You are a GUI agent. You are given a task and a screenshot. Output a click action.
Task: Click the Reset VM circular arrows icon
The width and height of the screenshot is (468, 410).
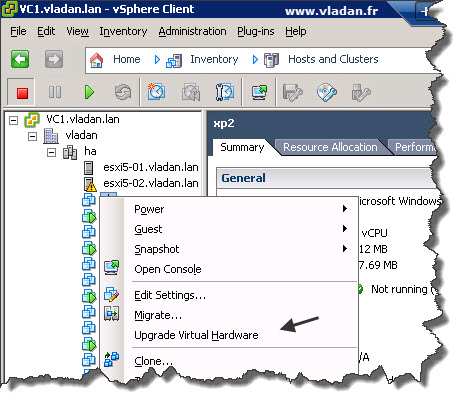[x=123, y=92]
